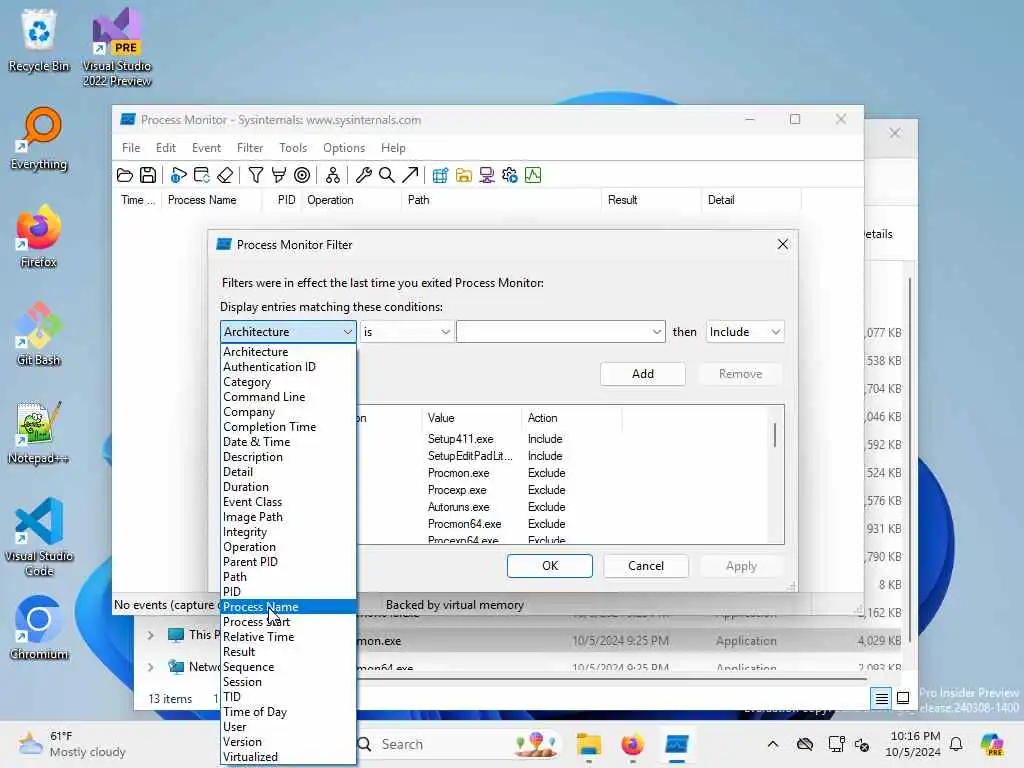Open the Visual Studio Code desktop shortcut
The height and width of the screenshot is (768, 1024).
[x=39, y=537]
